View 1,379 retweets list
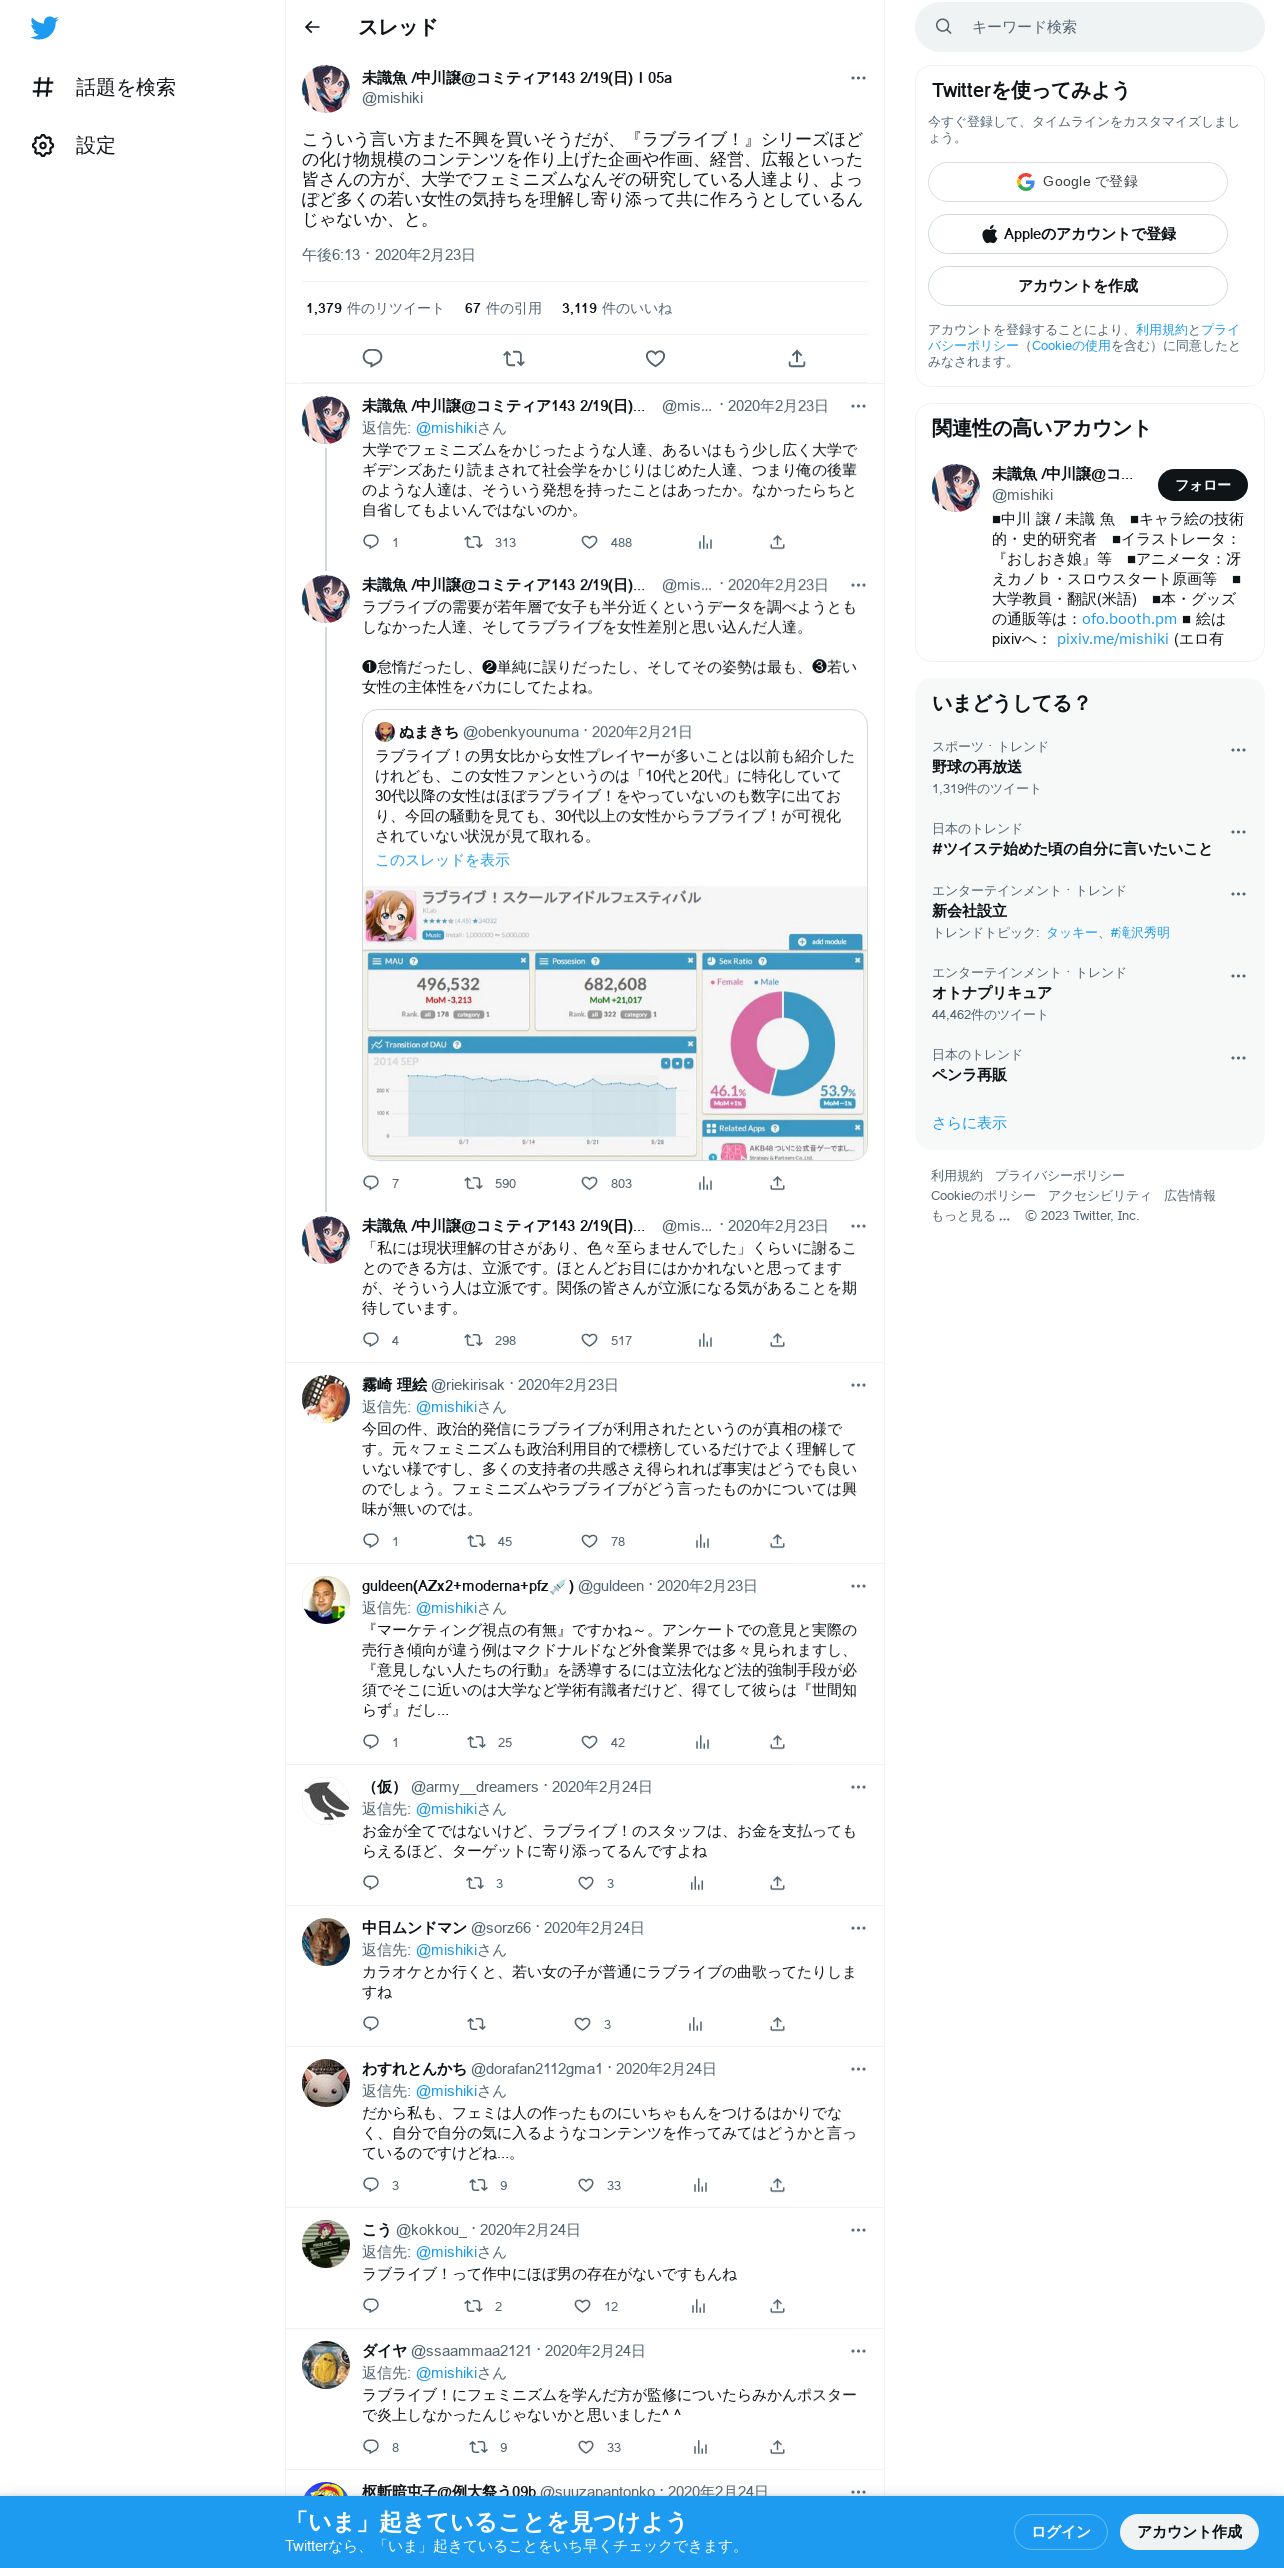The height and width of the screenshot is (2568, 1284). click(375, 308)
